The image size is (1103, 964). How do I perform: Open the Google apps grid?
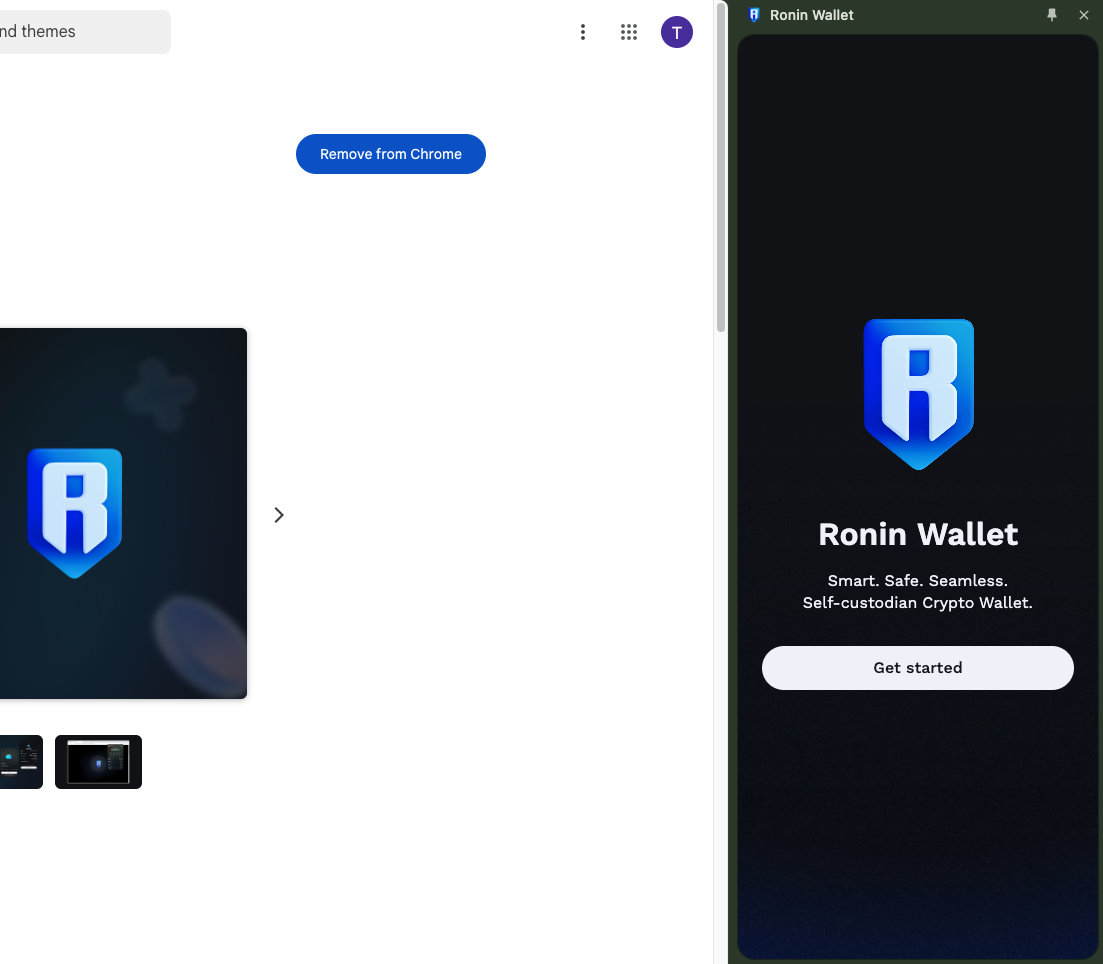(x=629, y=32)
